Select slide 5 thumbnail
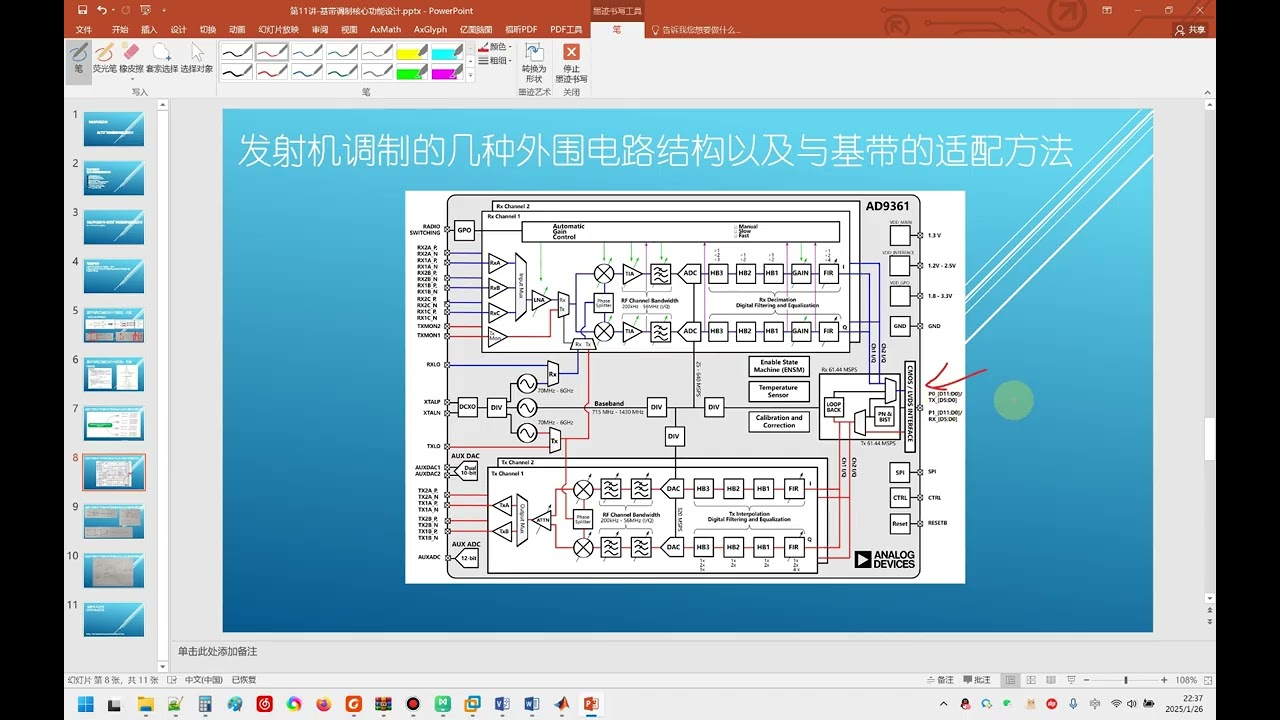Image resolution: width=1280 pixels, height=720 pixels. [x=113, y=325]
